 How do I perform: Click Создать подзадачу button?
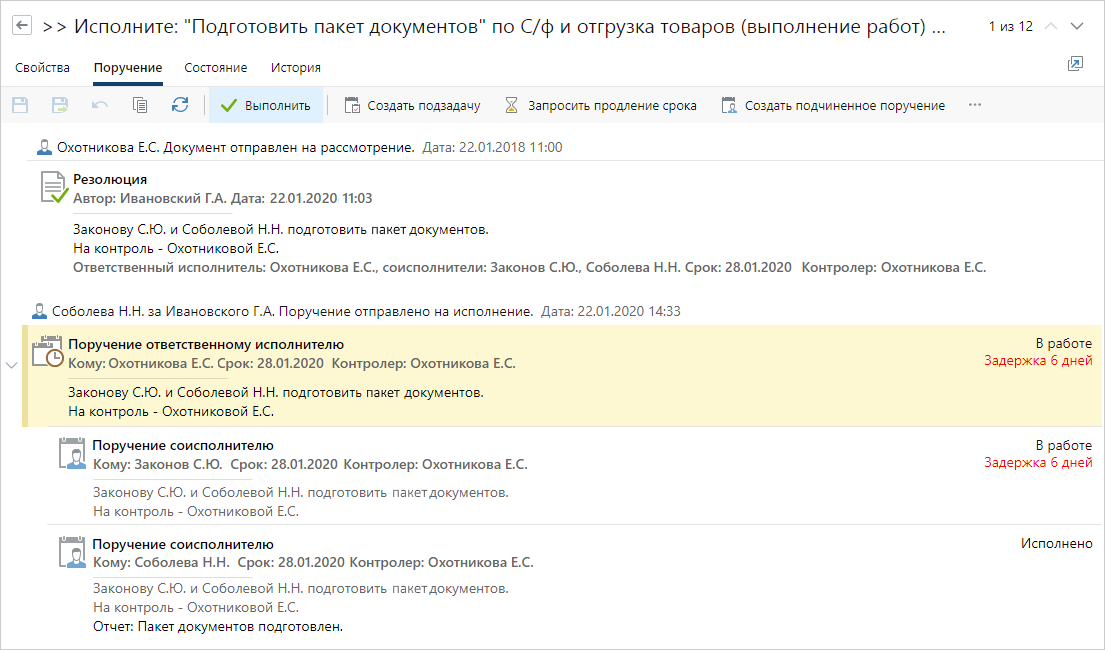[412, 105]
